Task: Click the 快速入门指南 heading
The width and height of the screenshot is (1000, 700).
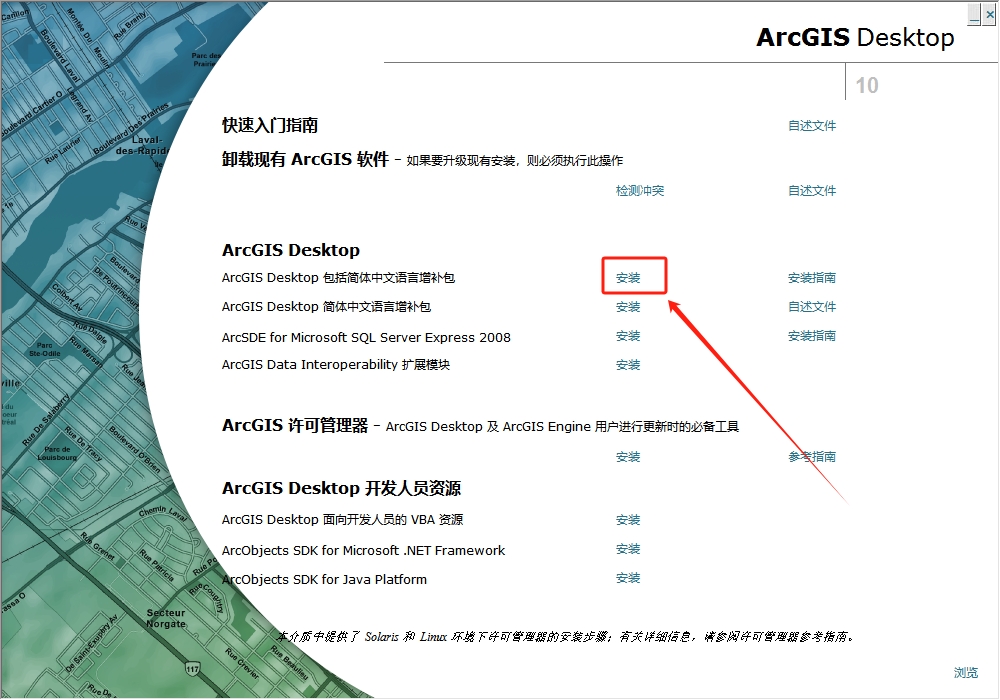Action: (270, 125)
